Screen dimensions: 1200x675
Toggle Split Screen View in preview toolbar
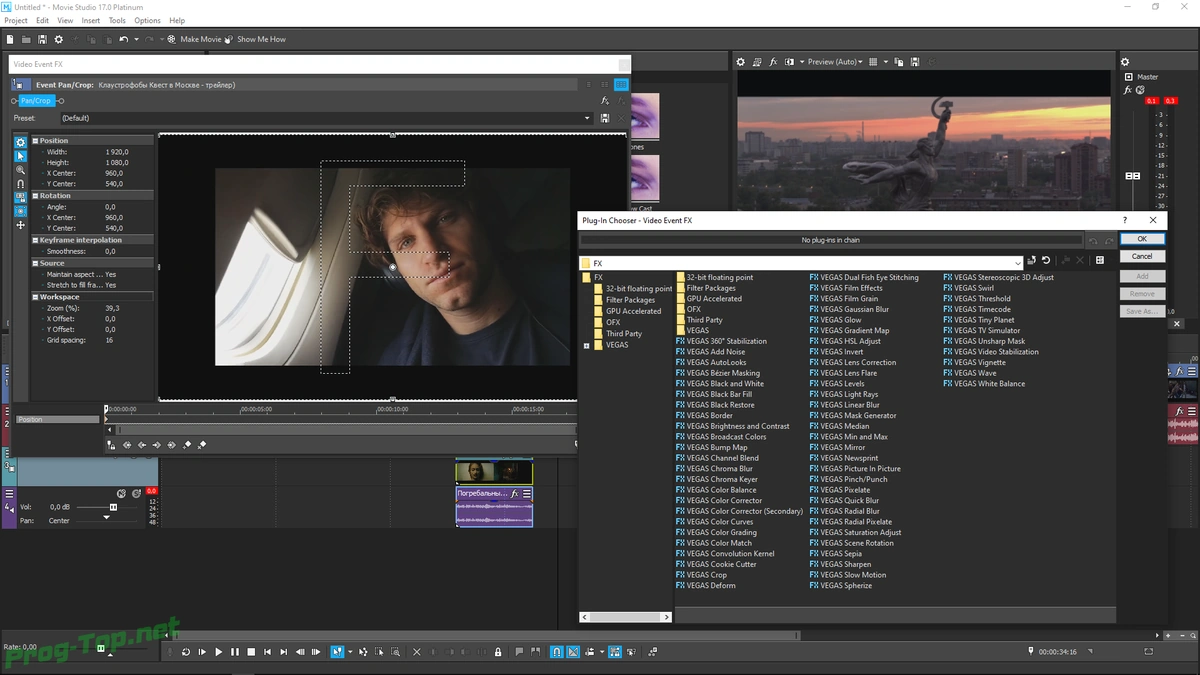click(791, 62)
